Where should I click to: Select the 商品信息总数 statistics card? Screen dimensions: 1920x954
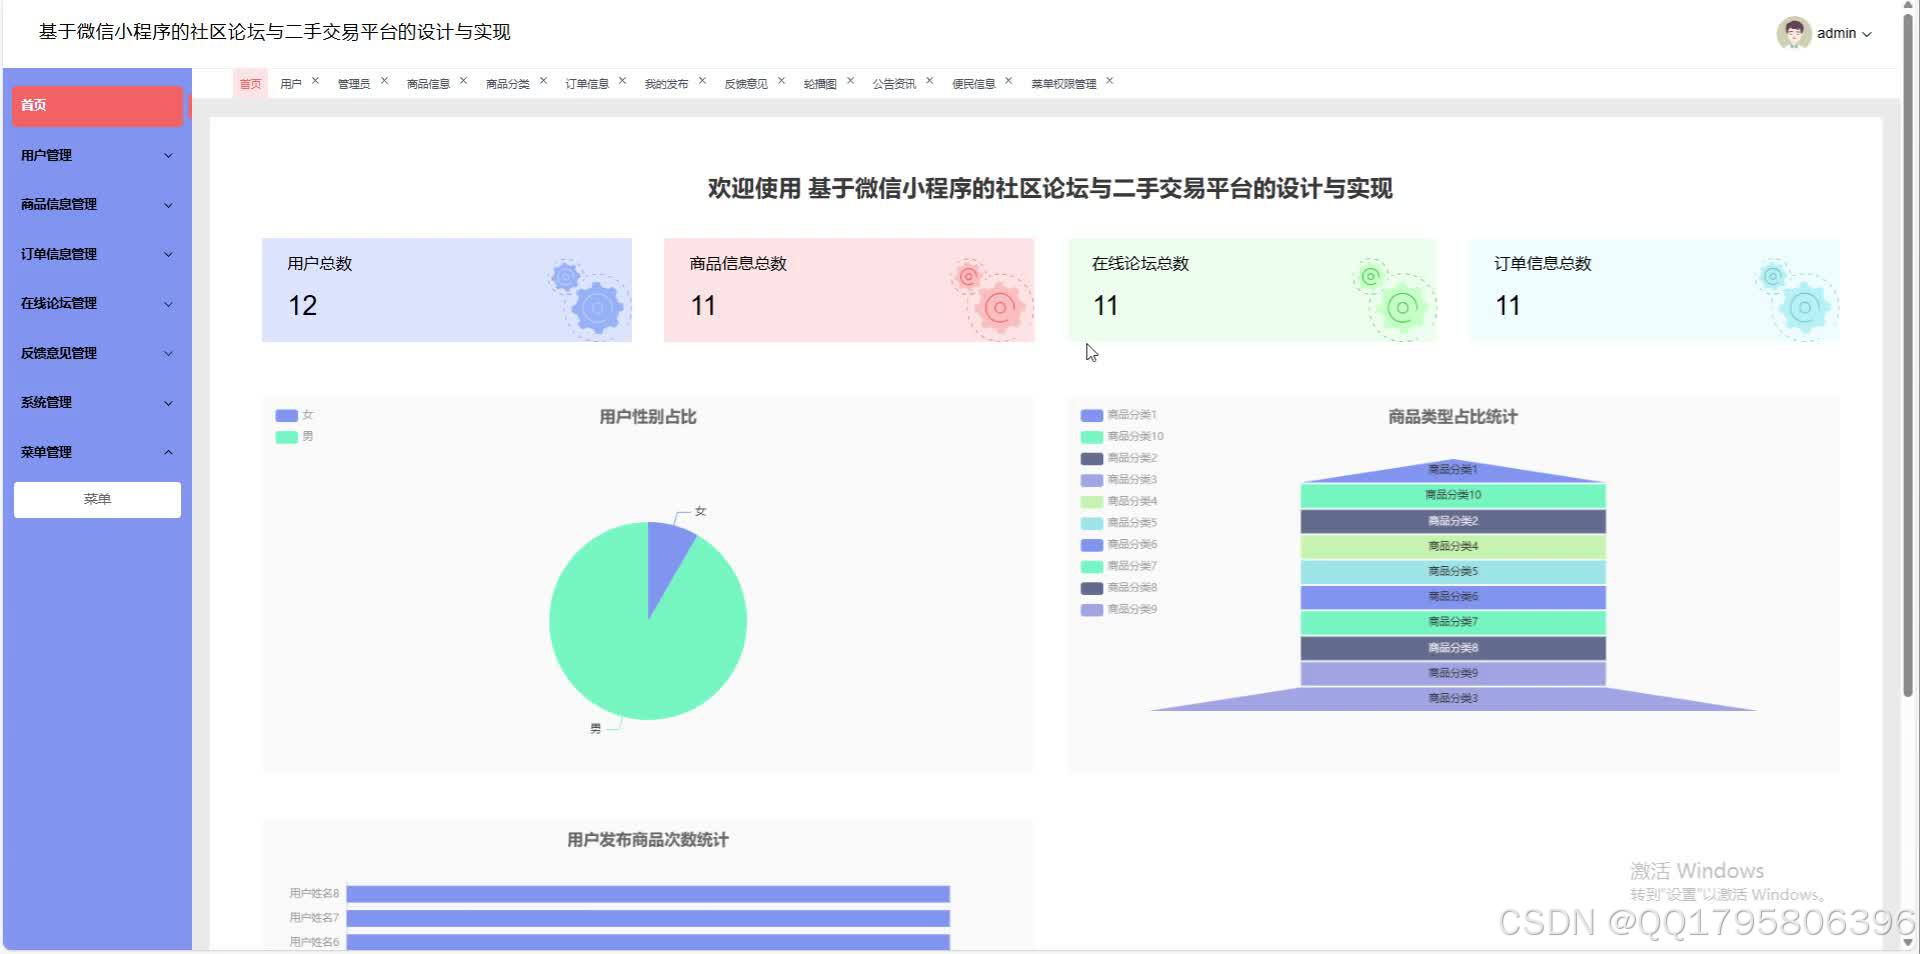click(848, 289)
